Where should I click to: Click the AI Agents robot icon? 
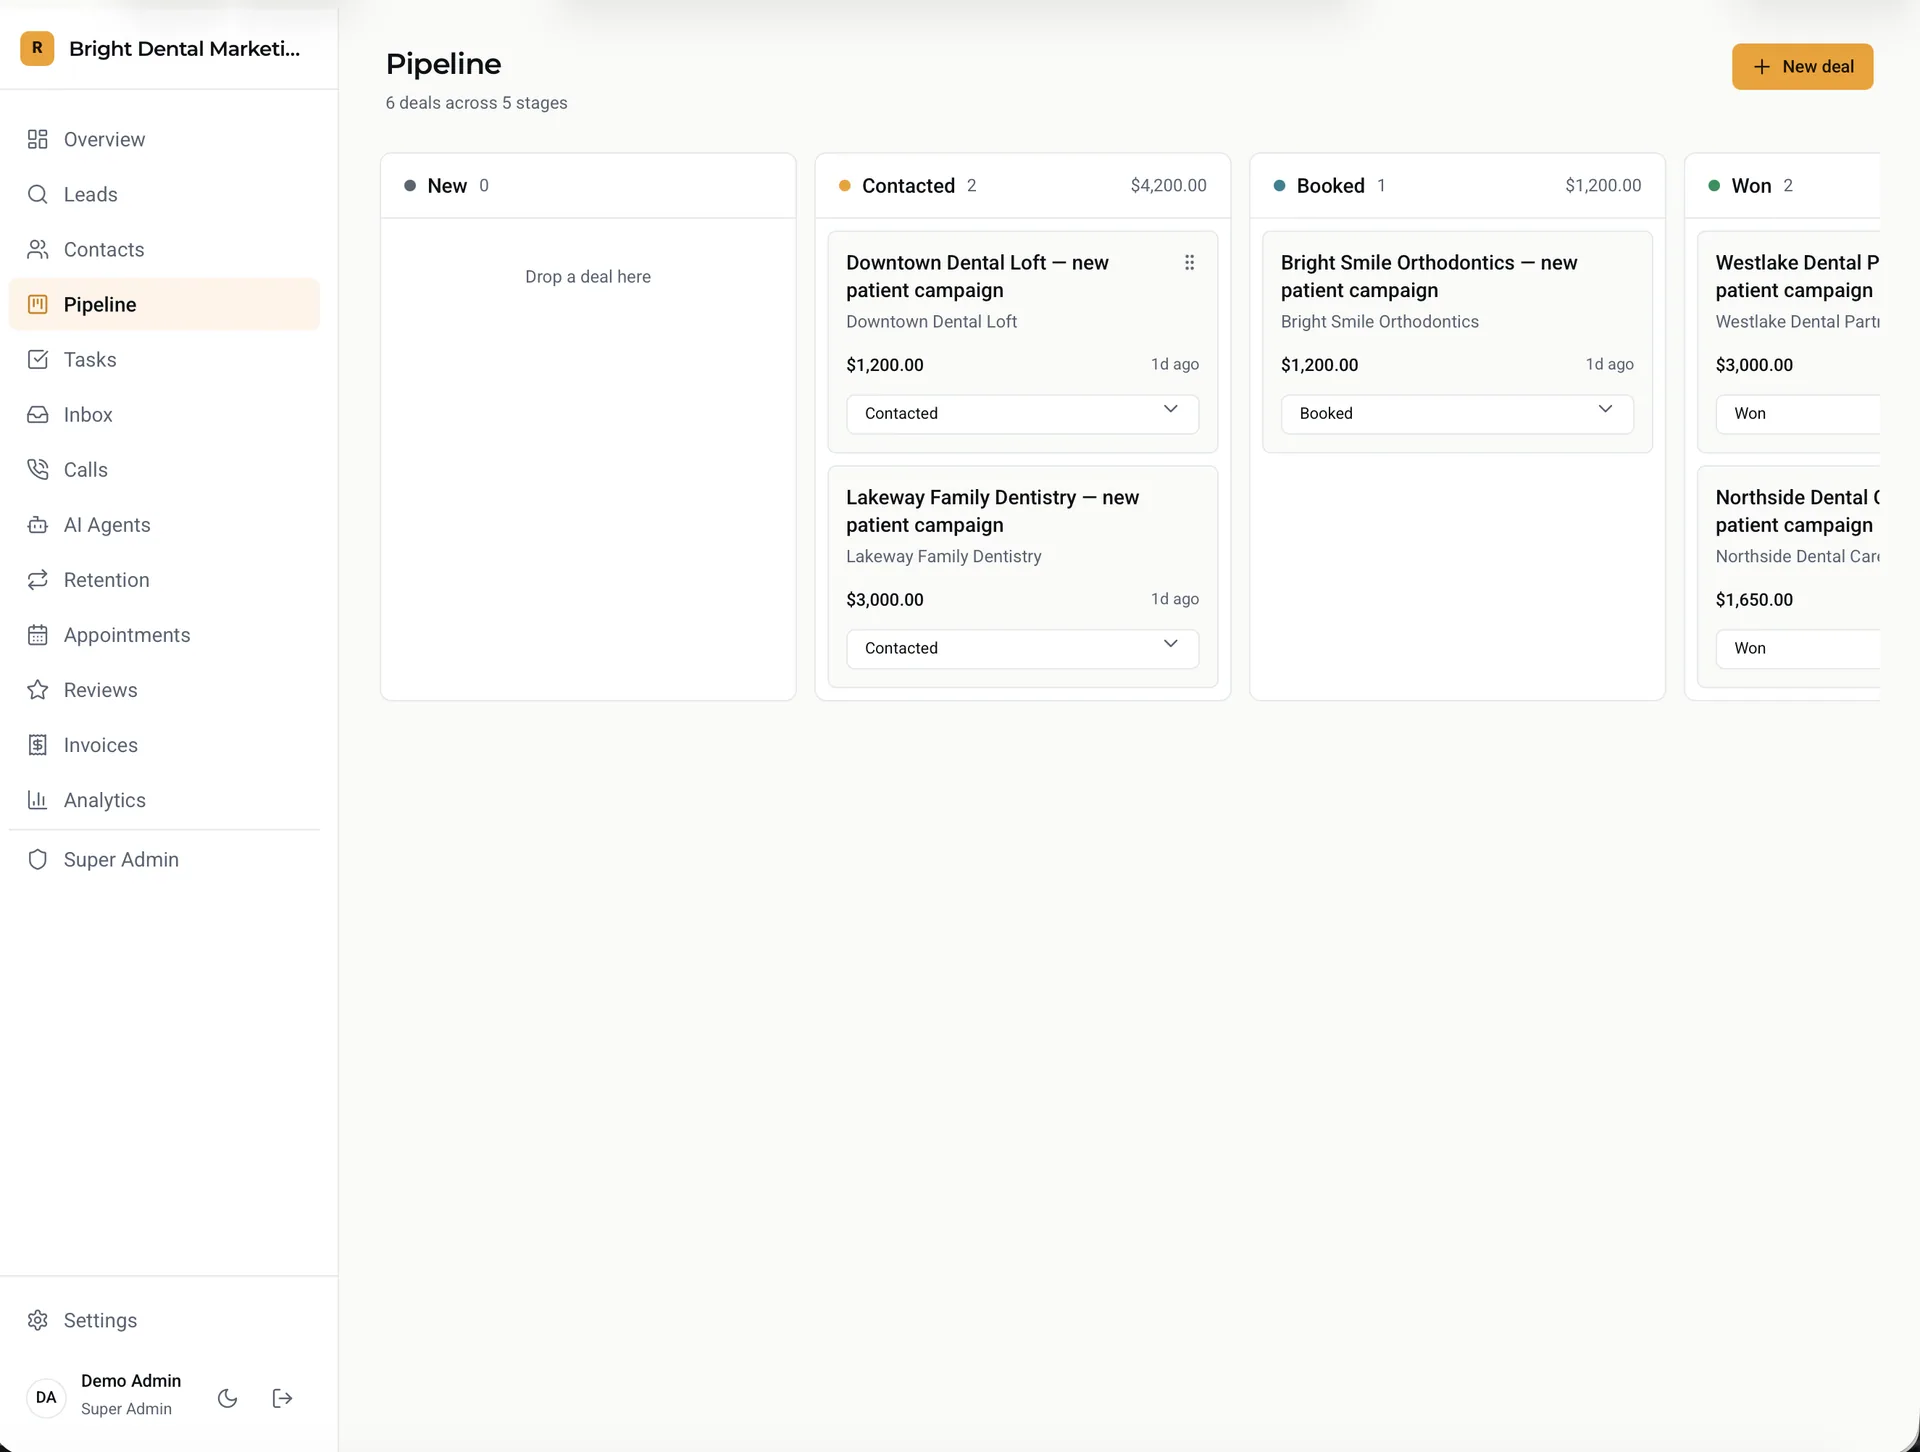coord(38,524)
